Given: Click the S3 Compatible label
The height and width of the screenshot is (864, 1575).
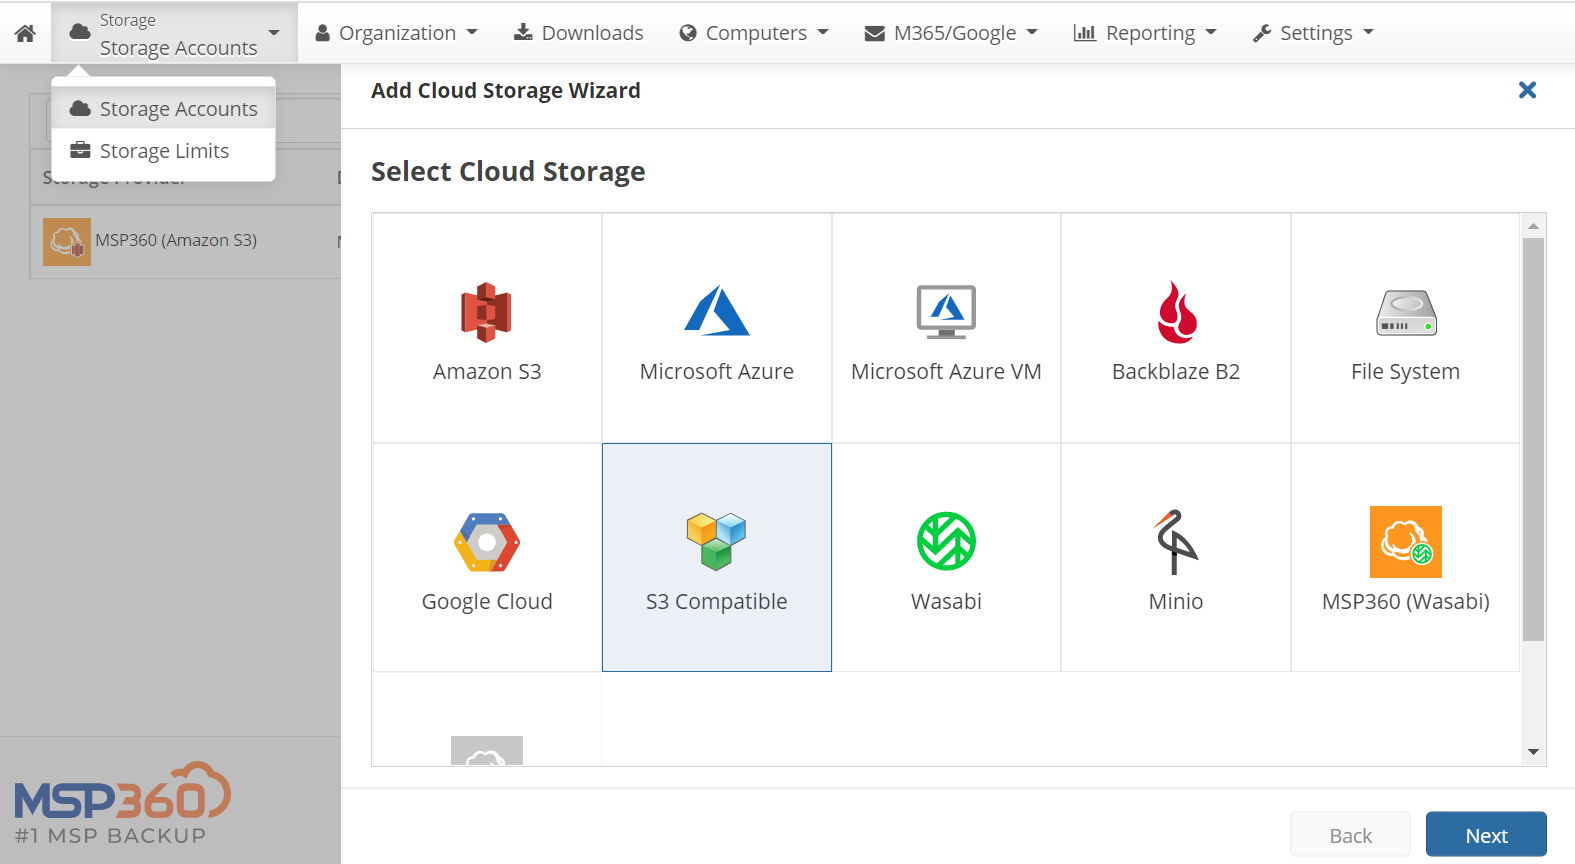Looking at the screenshot, I should click(716, 602).
